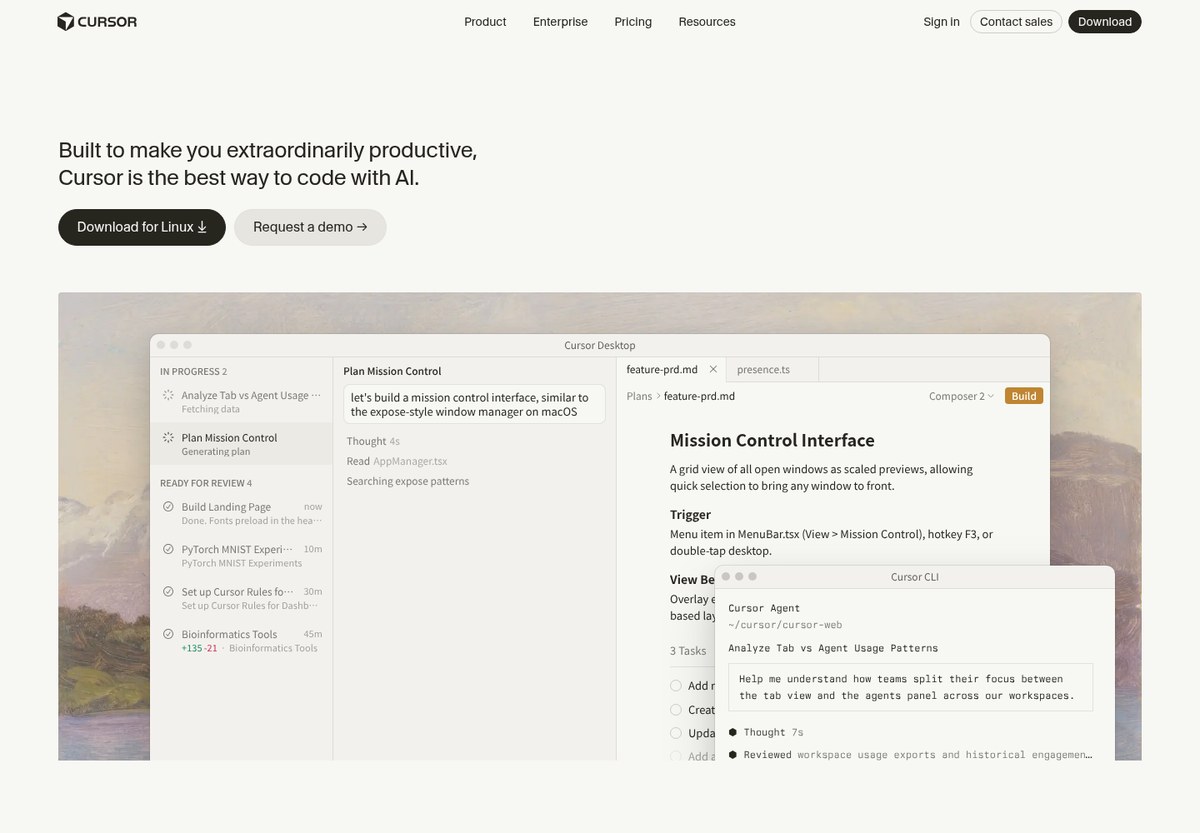Click Download button in header
1200x833 pixels.
tap(1105, 22)
